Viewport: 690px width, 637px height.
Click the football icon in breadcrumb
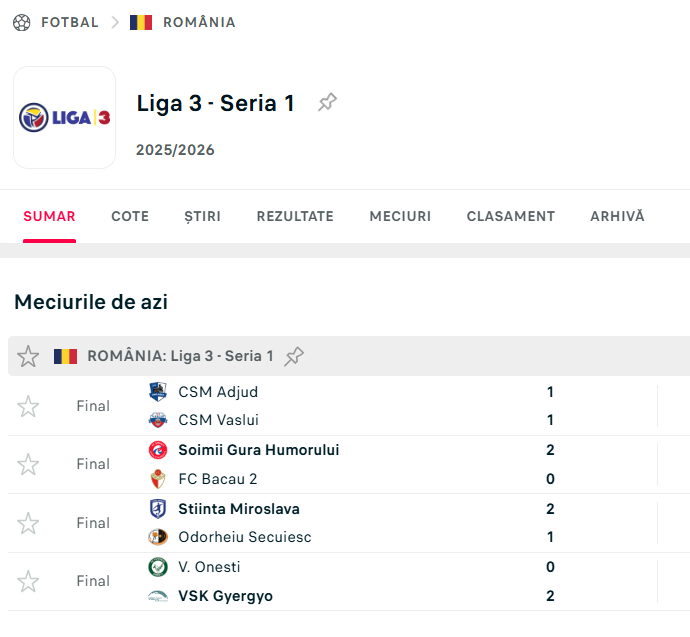click(22, 22)
